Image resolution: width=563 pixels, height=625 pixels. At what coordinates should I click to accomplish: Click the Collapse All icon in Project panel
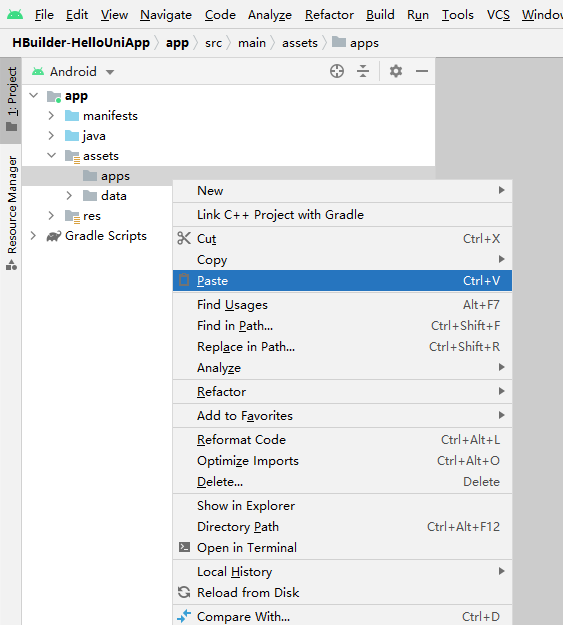[363, 71]
